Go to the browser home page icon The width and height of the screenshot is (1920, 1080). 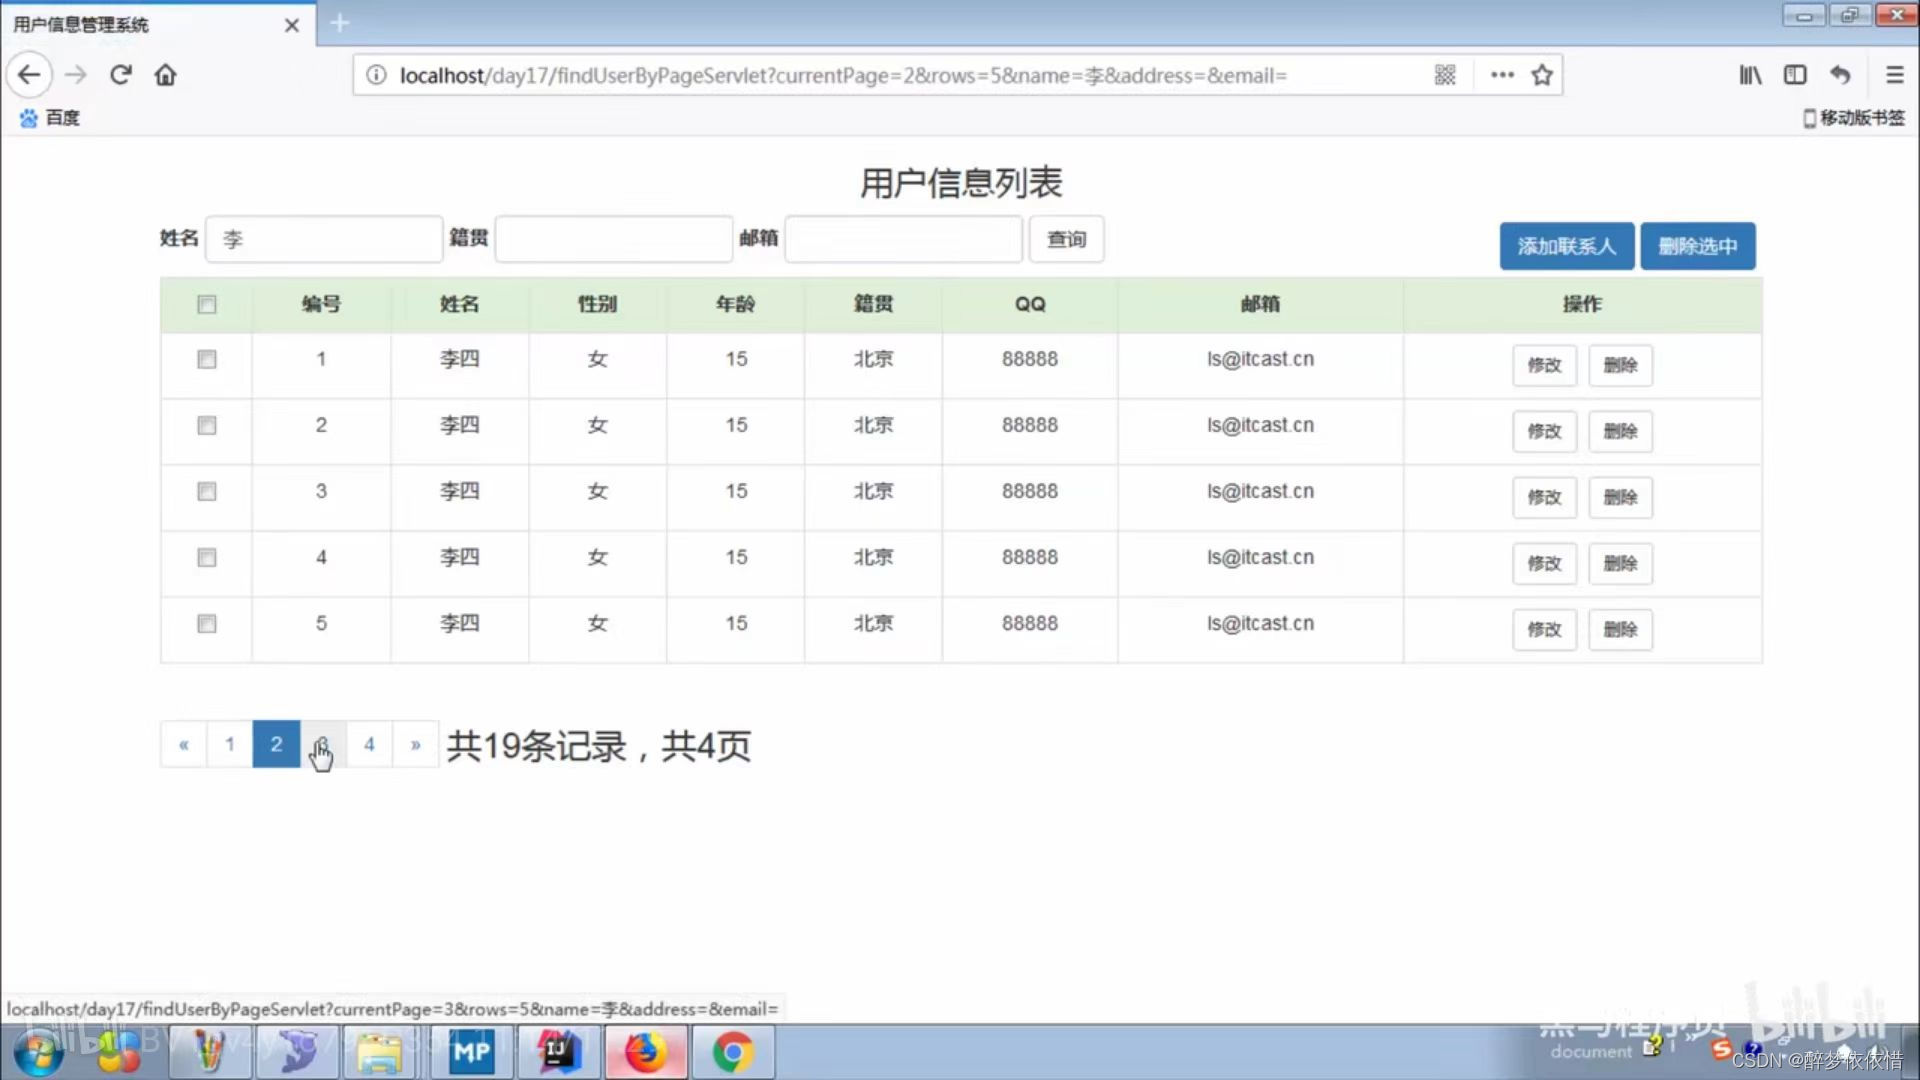[x=165, y=75]
